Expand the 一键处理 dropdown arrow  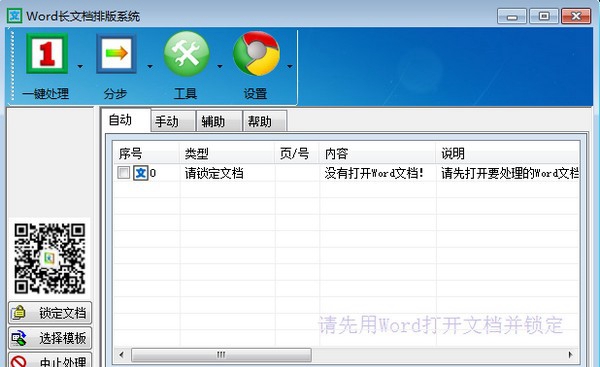pos(80,66)
